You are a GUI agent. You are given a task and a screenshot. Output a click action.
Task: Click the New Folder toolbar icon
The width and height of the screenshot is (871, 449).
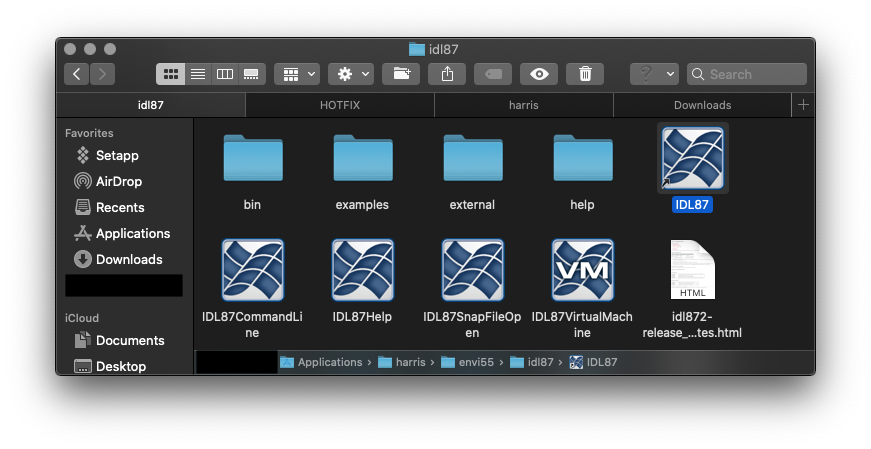coord(401,74)
